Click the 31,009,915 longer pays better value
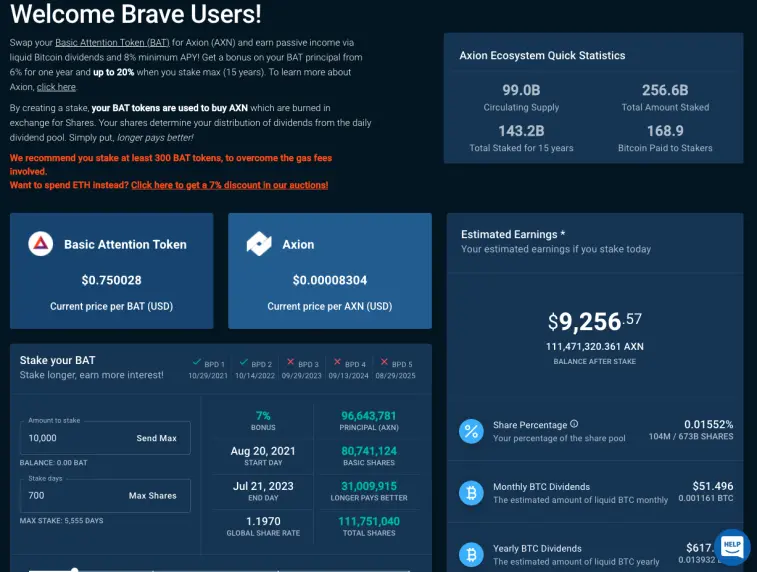This screenshot has height=572, width=757. 369,486
